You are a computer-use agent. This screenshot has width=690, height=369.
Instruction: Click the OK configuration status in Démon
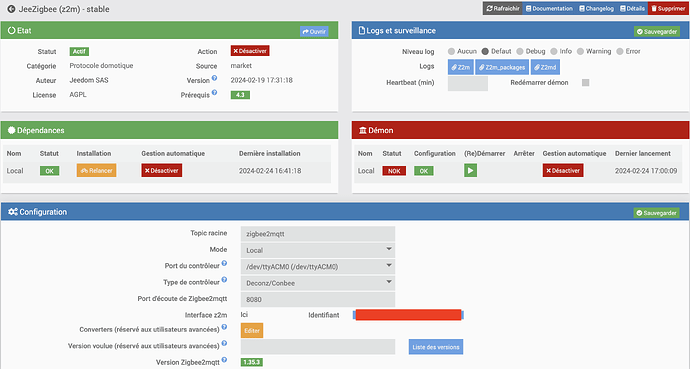coord(424,171)
